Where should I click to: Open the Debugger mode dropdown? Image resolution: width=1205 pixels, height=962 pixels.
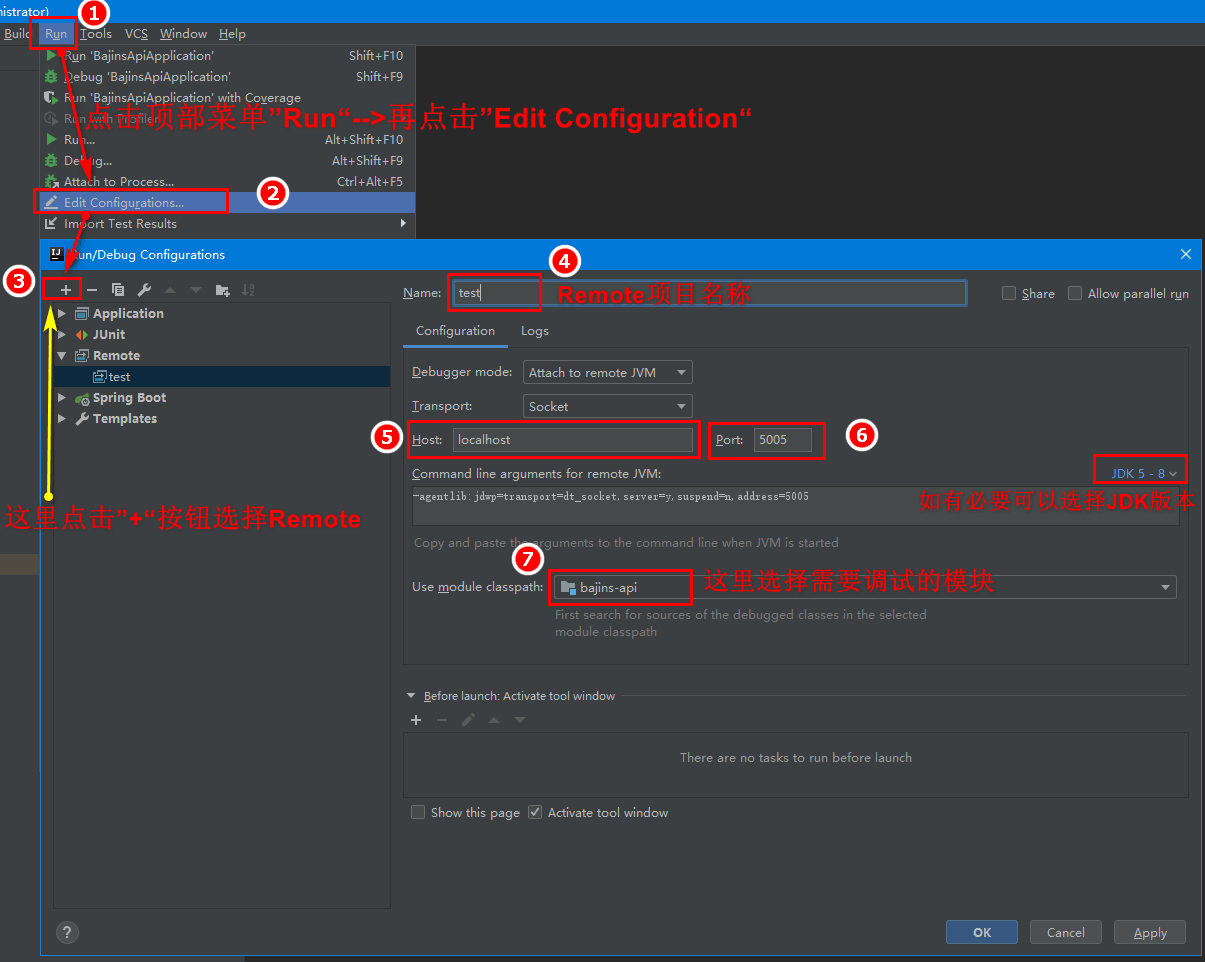(x=607, y=372)
